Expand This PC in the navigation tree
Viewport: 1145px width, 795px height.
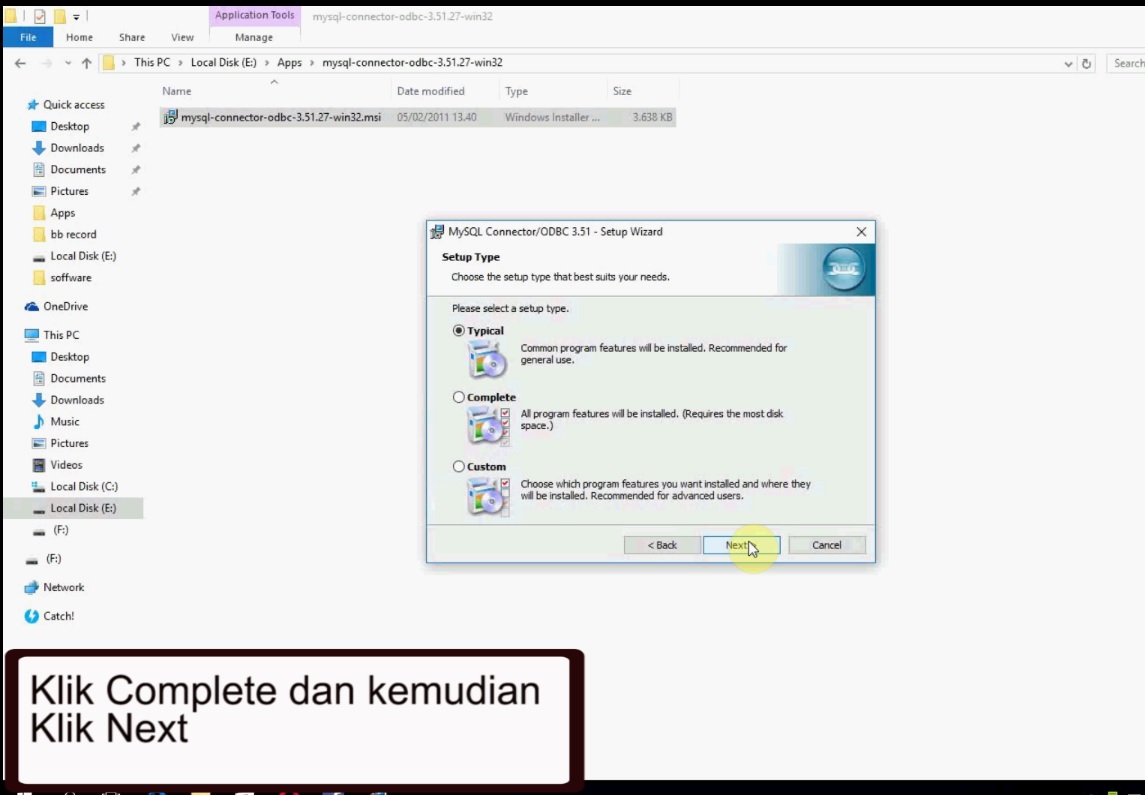(x=14, y=335)
